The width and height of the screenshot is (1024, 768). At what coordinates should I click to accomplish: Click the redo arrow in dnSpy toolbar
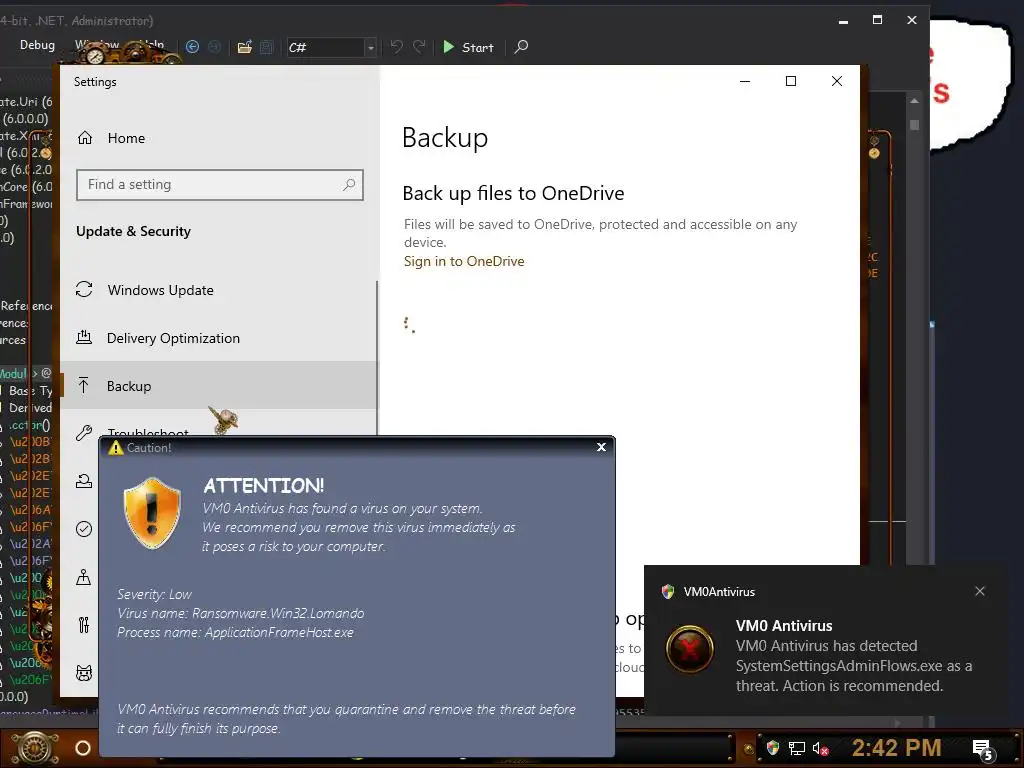pos(419,47)
